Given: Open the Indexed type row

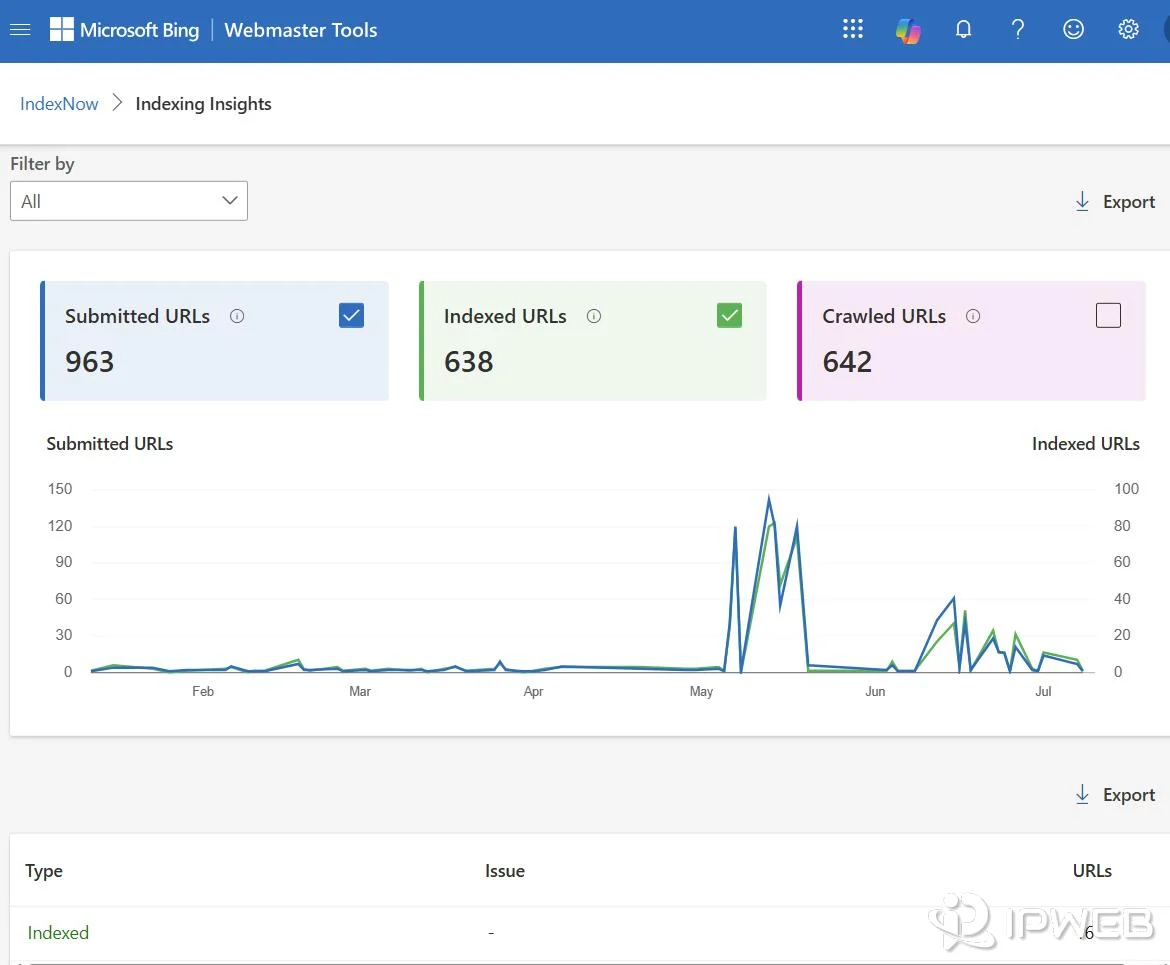Looking at the screenshot, I should pos(589,933).
